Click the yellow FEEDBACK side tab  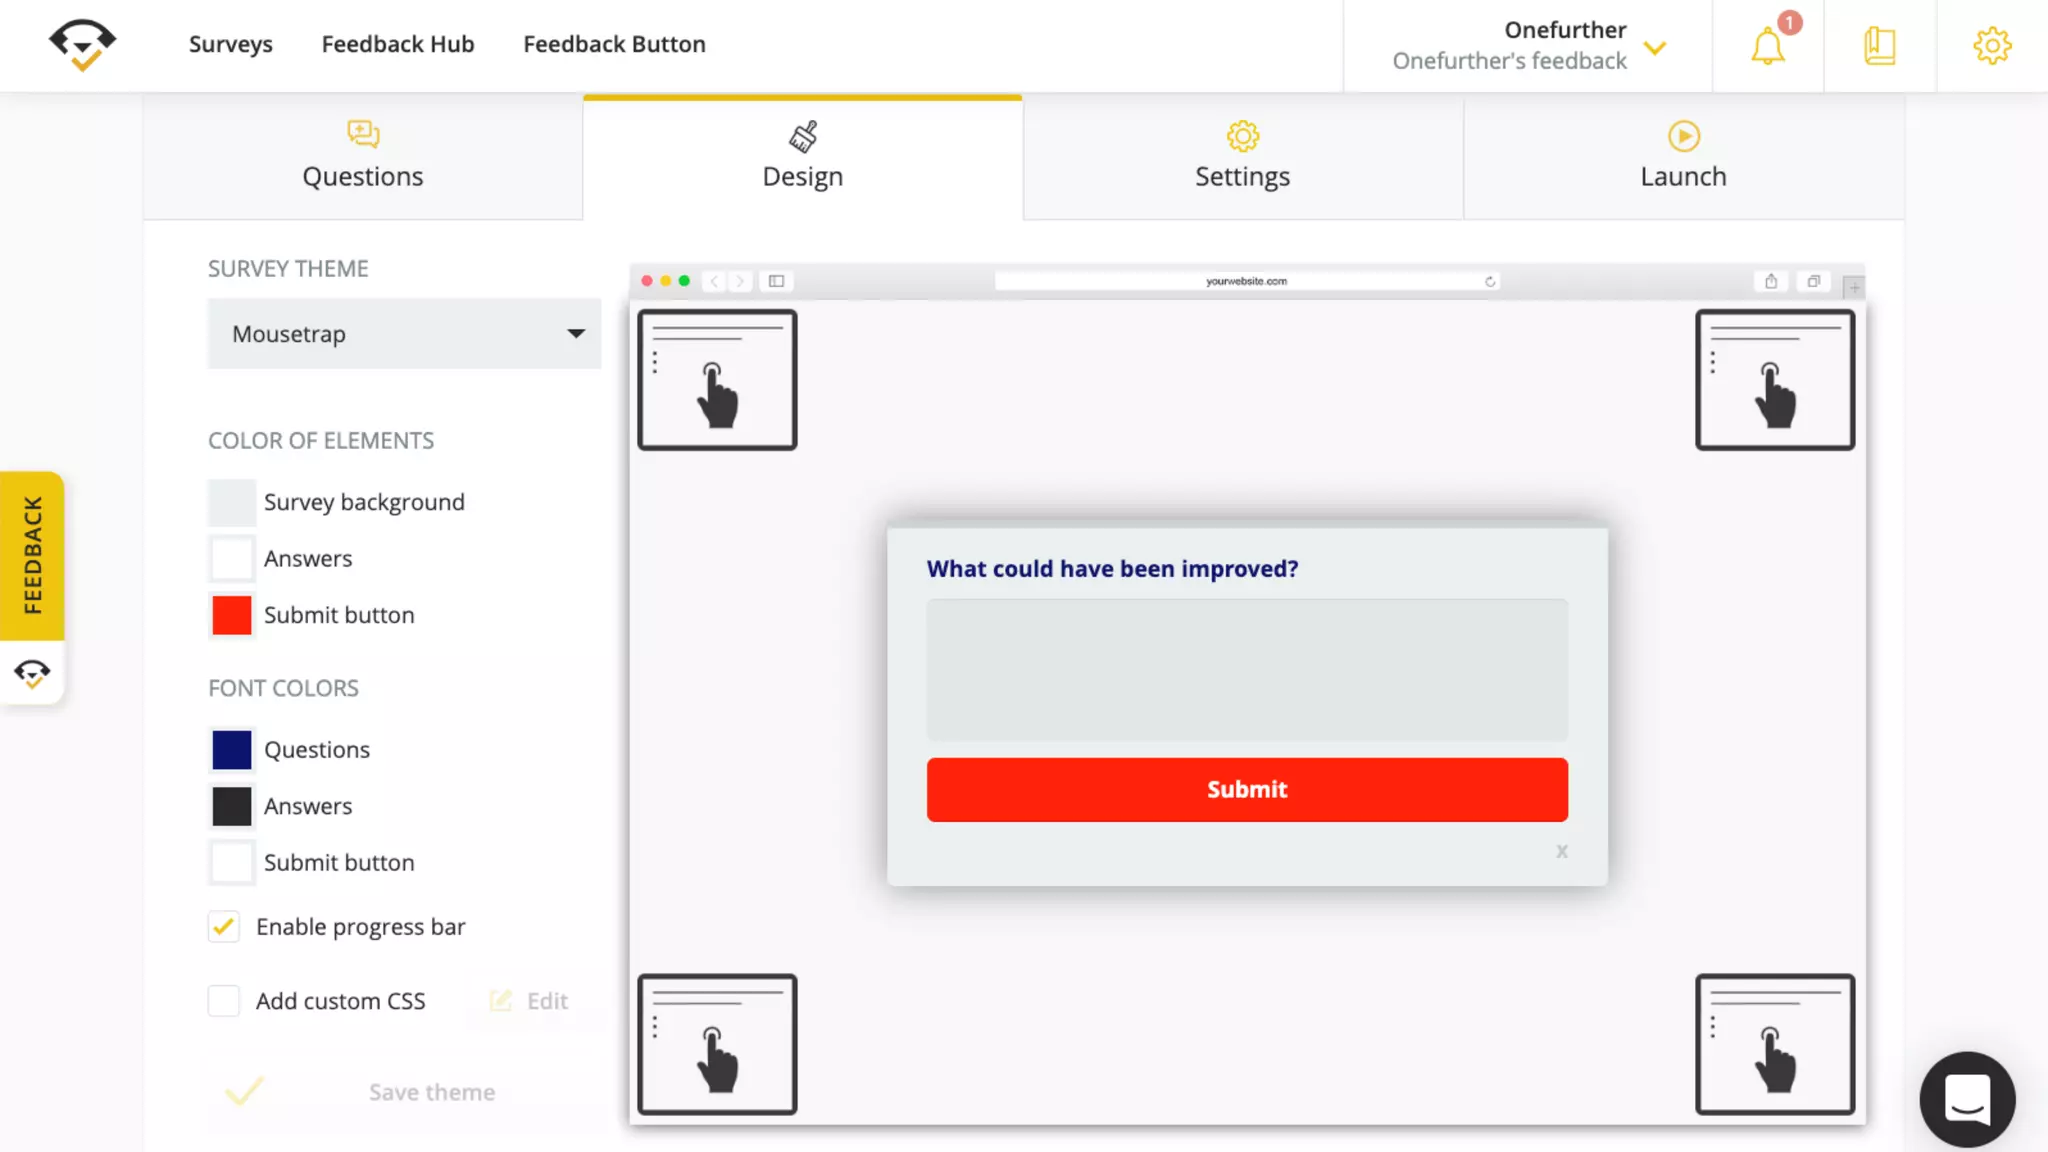pyautogui.click(x=33, y=555)
